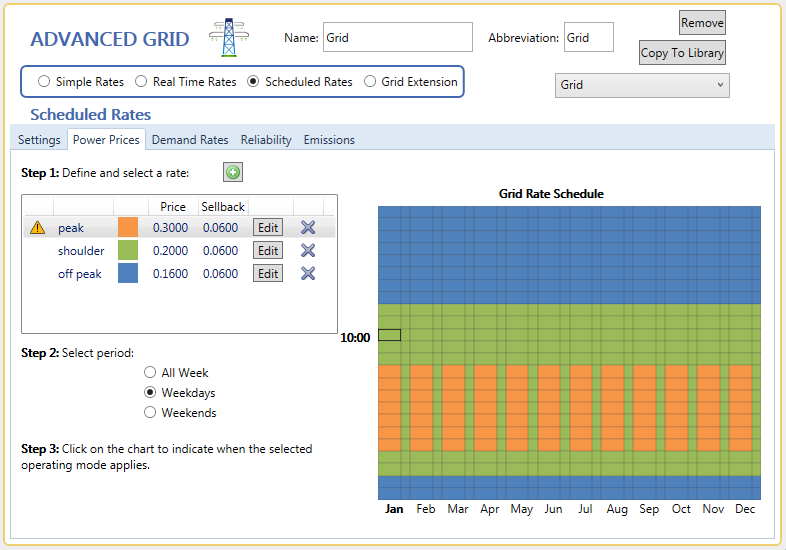The width and height of the screenshot is (786, 550).
Task: Switch to the Demand Rates tab
Action: (x=190, y=140)
